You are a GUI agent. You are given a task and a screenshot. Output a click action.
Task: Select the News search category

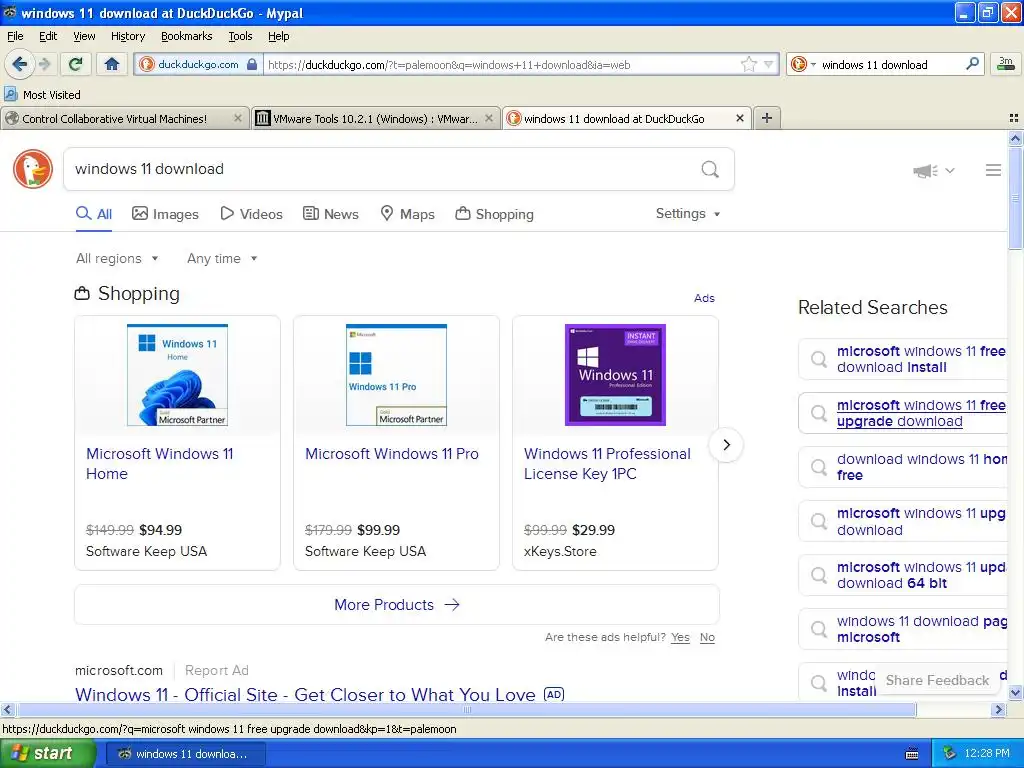pos(330,214)
